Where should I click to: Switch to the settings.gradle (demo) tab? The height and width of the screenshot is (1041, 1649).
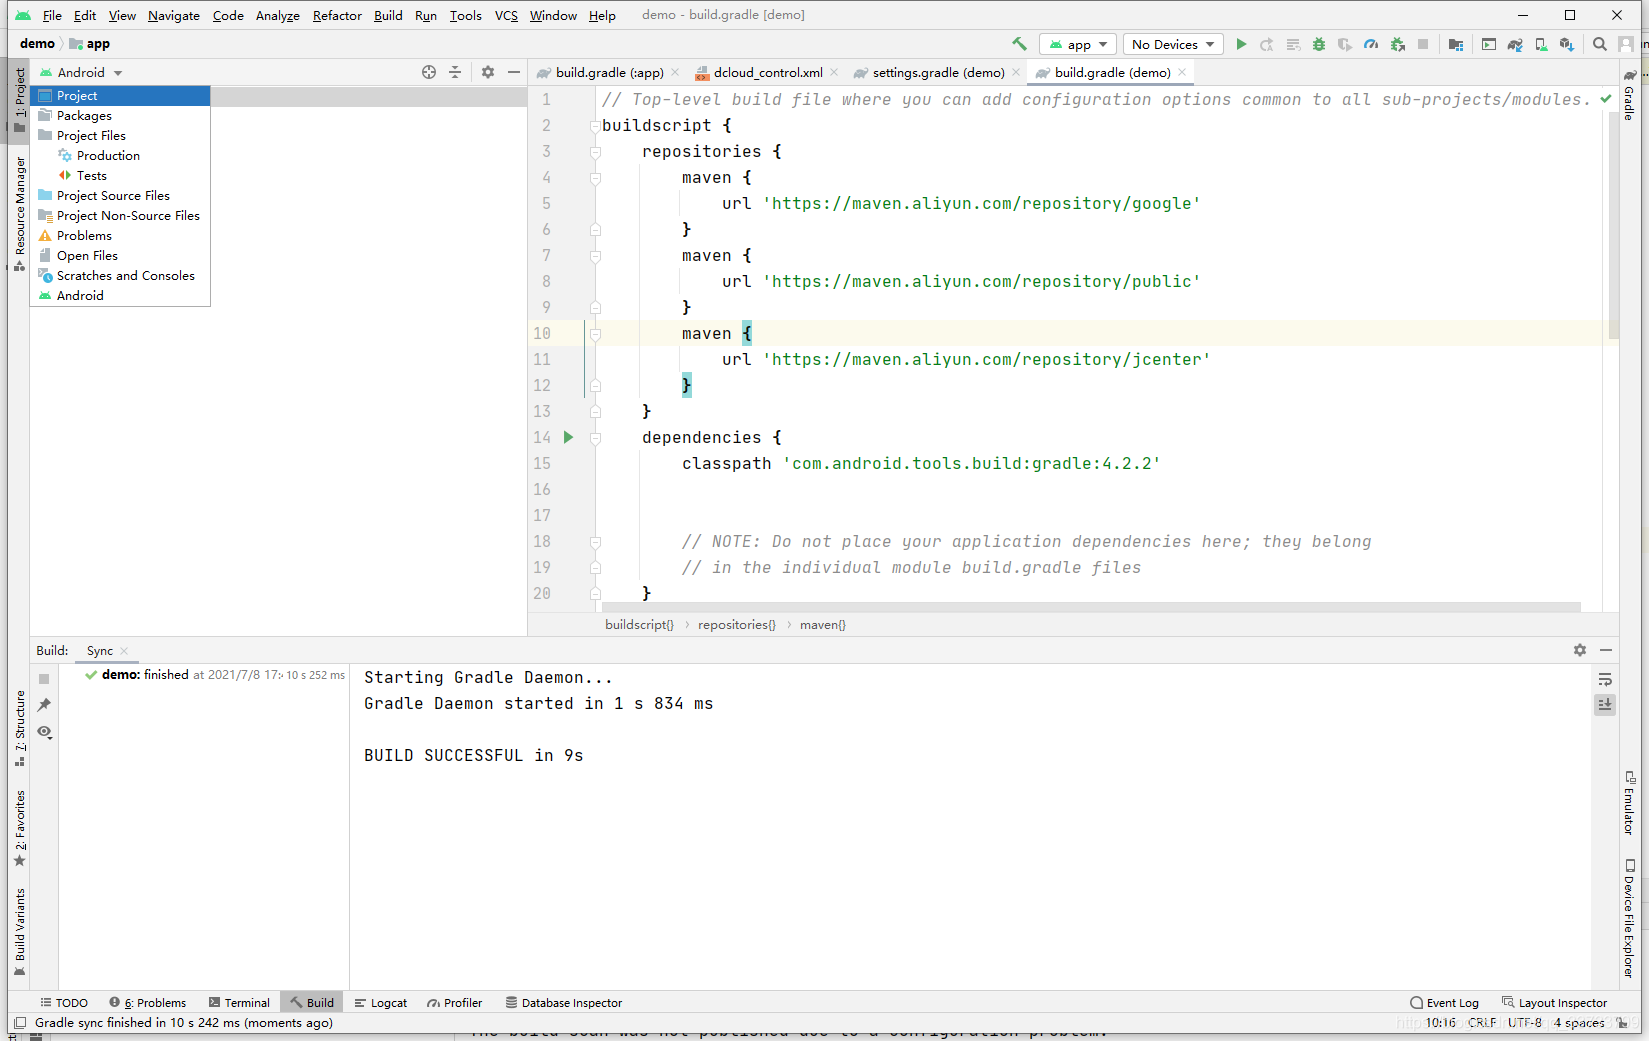[x=937, y=72]
